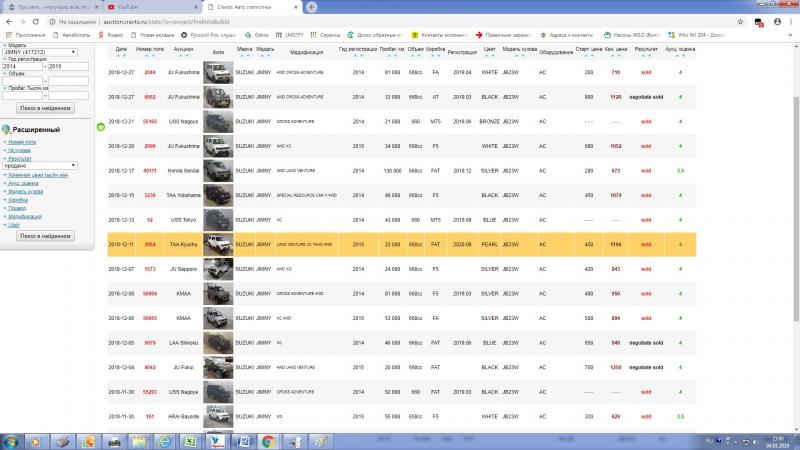800x450 pixels.
Task: Sort by the Дата column arrows
Action: click(121, 55)
